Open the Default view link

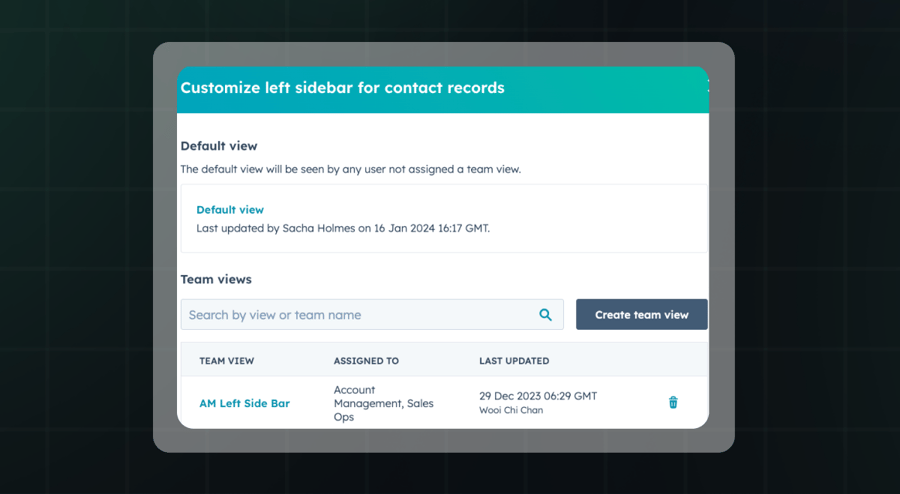point(230,210)
